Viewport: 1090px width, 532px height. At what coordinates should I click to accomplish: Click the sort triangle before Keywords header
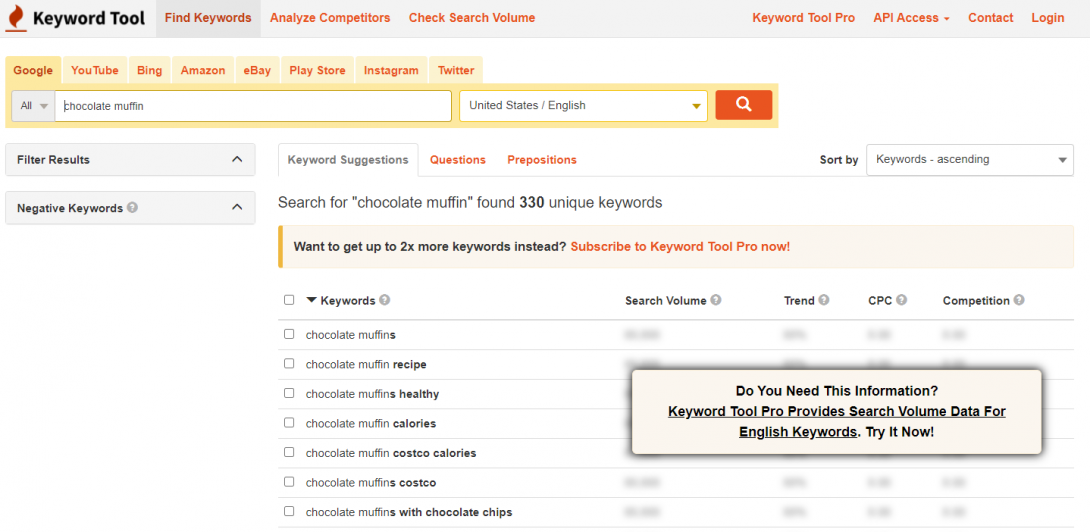311,300
